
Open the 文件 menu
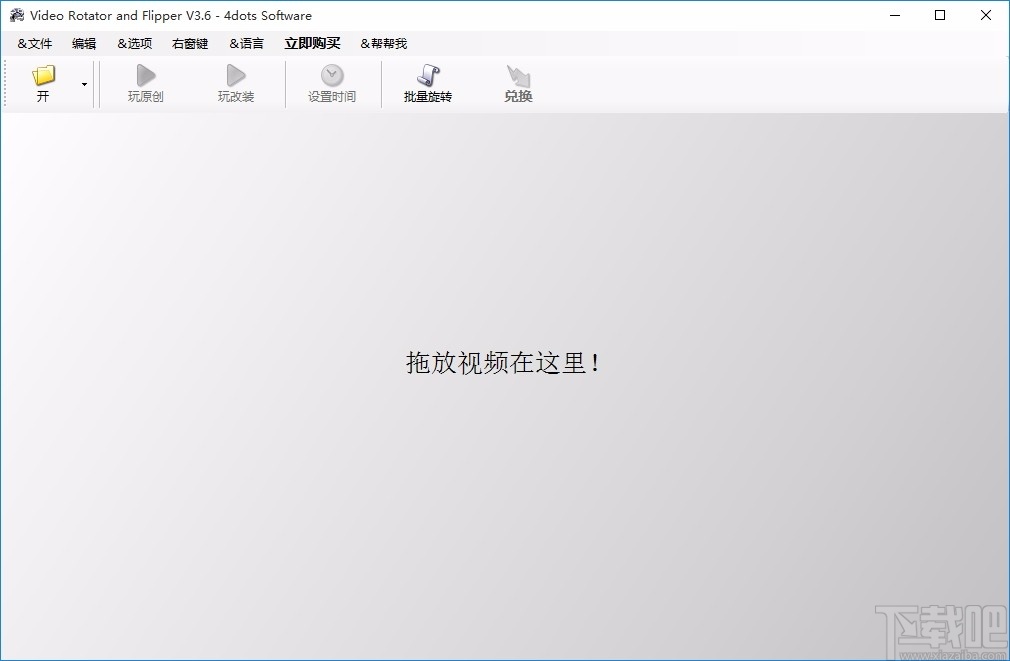(34, 43)
